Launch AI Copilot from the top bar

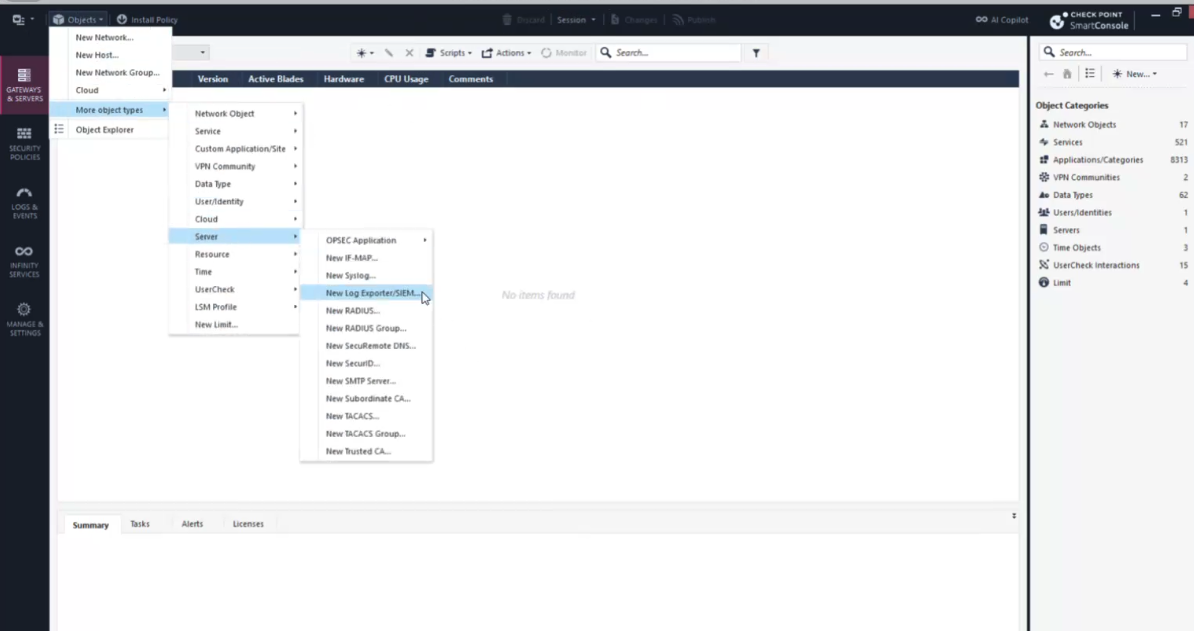pos(1002,20)
